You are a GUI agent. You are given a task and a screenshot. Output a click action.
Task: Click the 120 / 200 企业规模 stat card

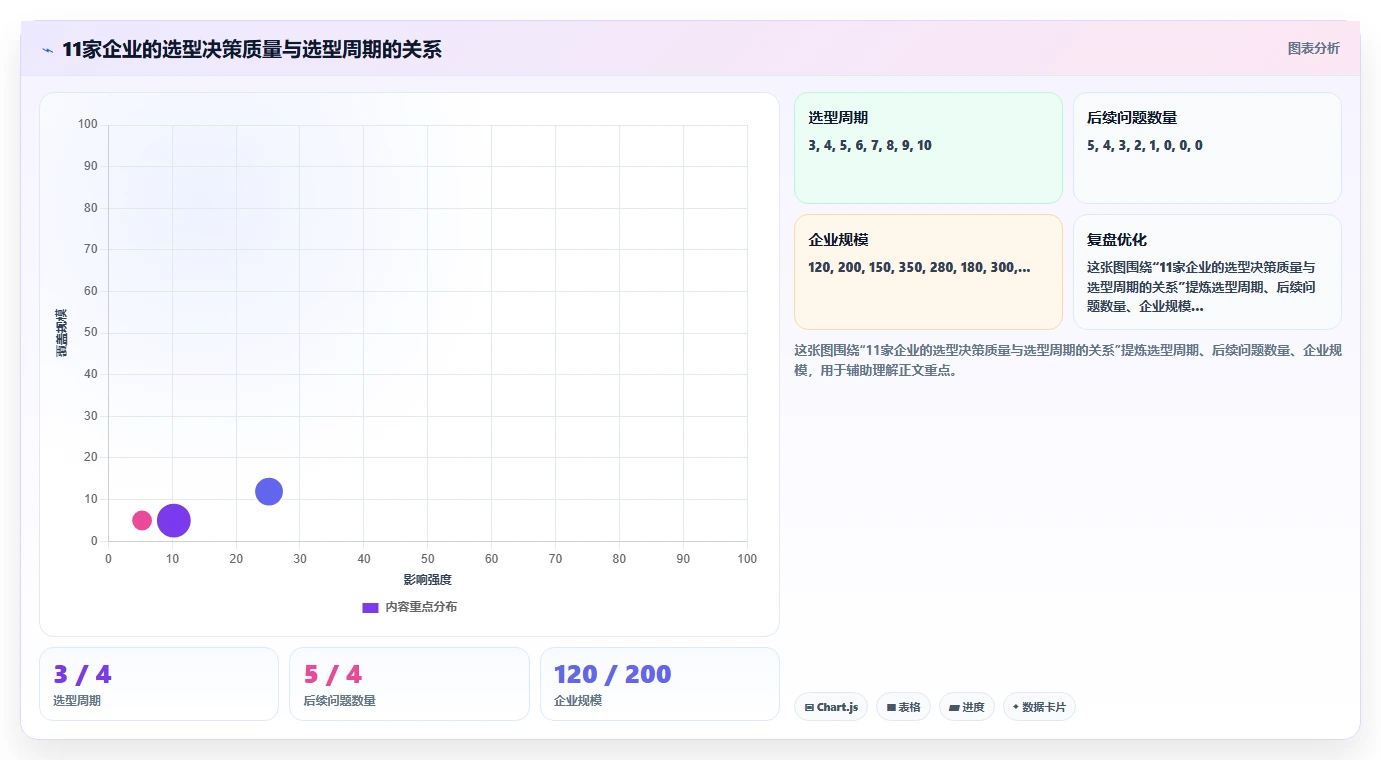point(660,684)
